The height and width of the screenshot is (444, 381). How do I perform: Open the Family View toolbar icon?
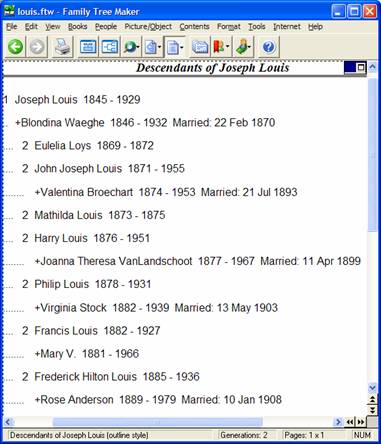point(88,47)
